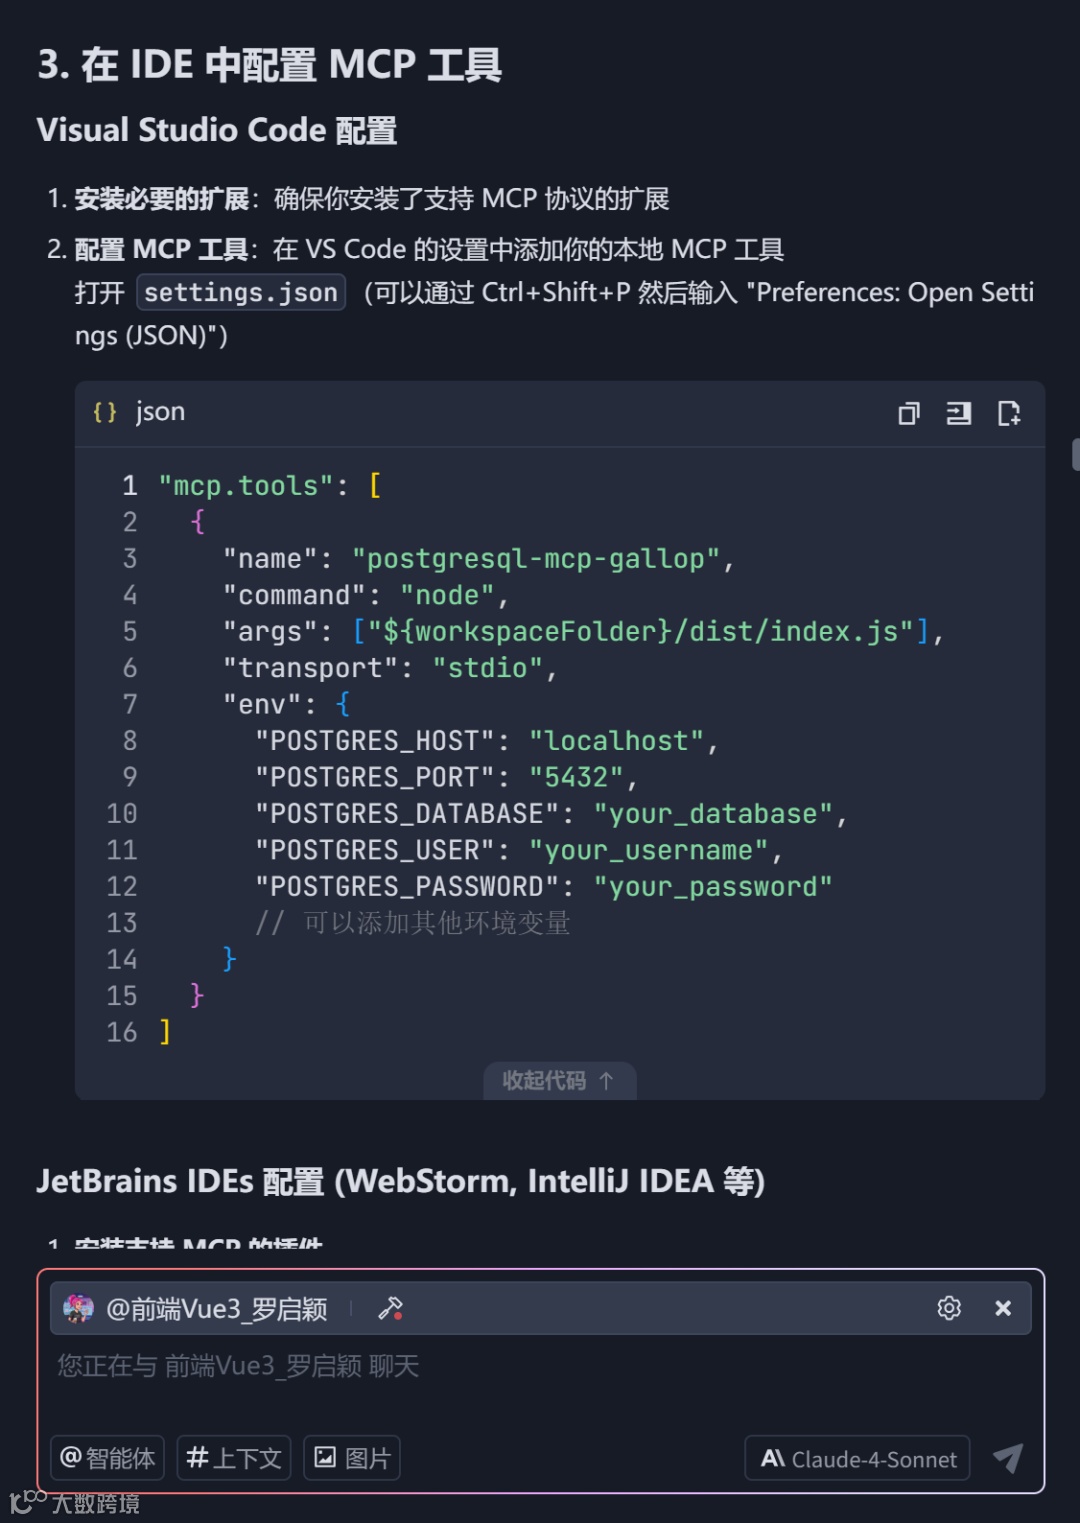Open chat settings gear icon
The height and width of the screenshot is (1523, 1080).
point(949,1308)
